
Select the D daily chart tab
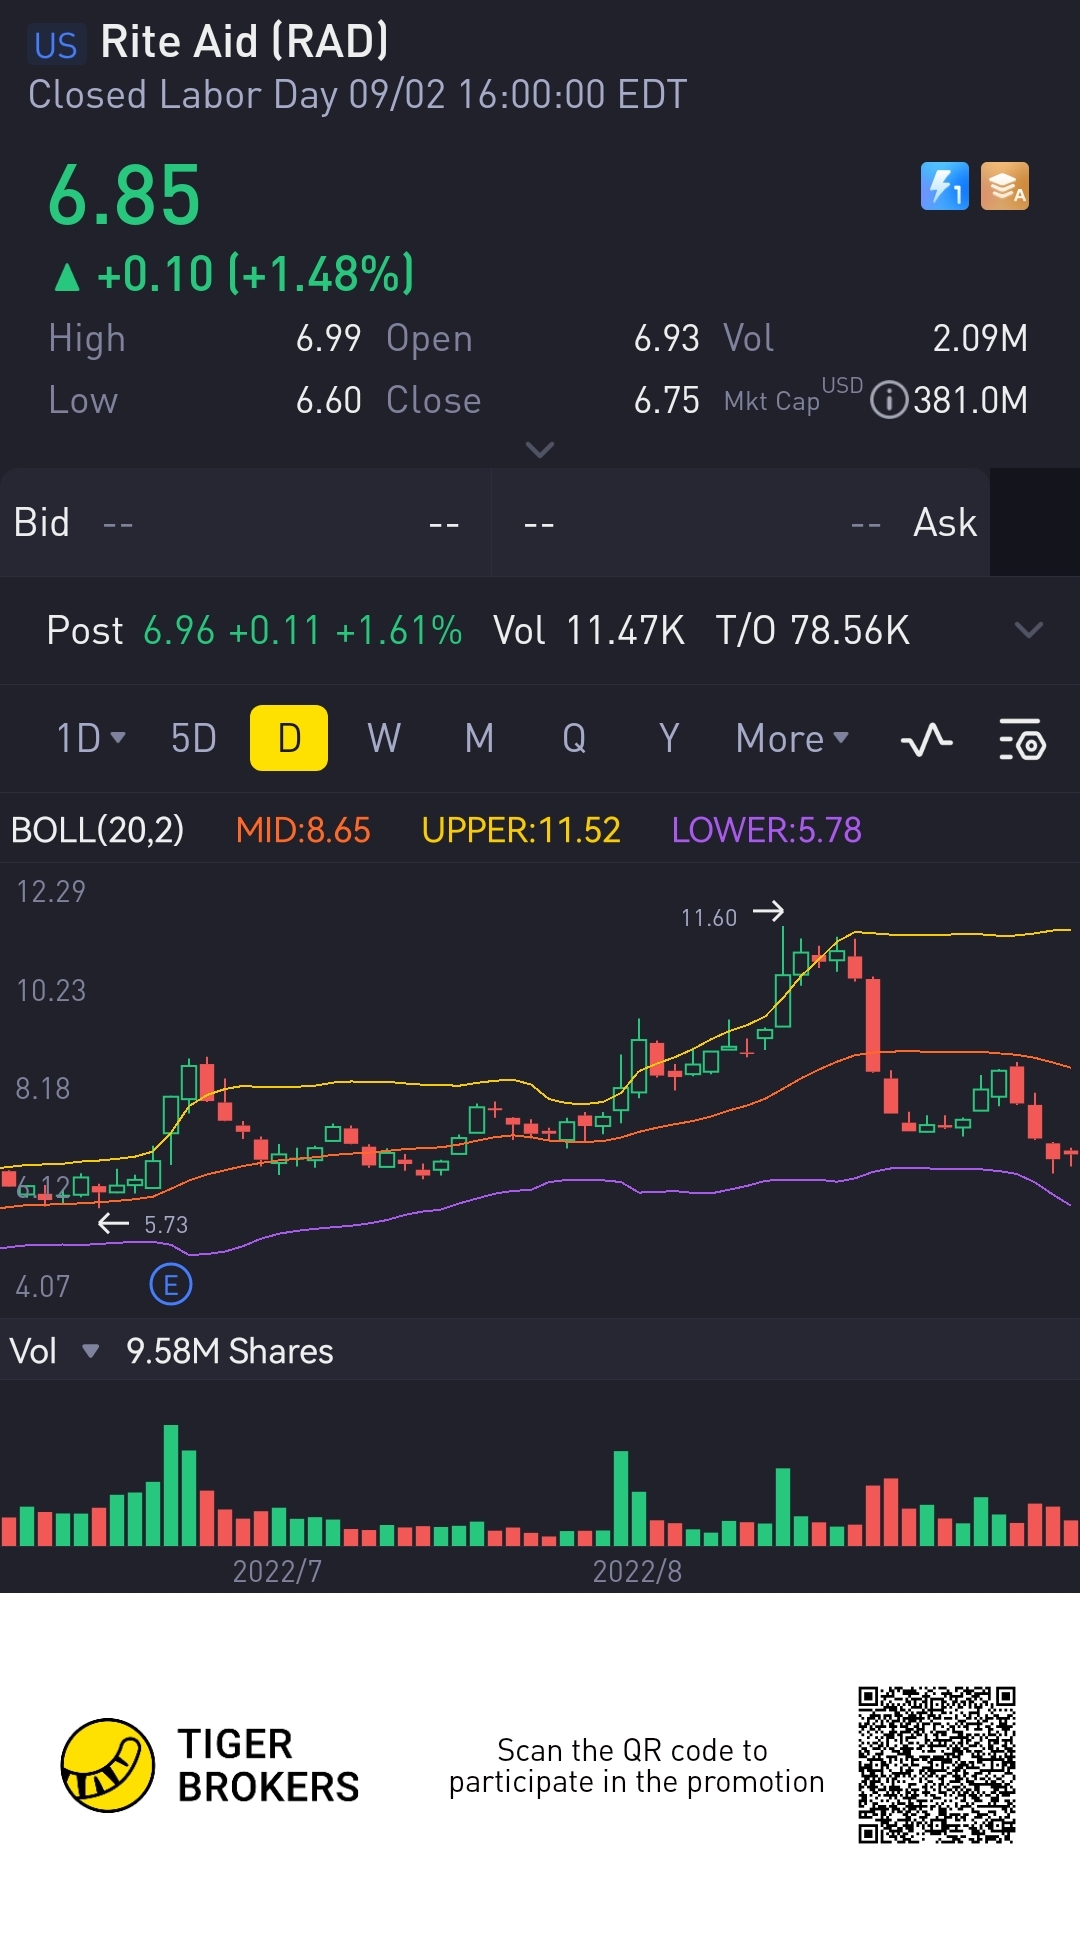289,738
